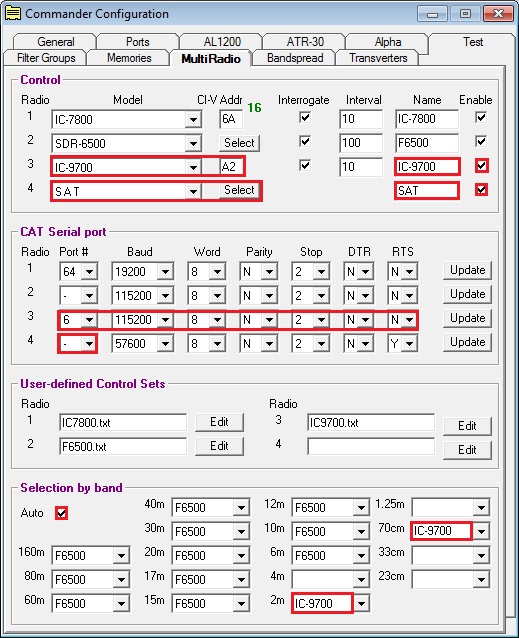The width and height of the screenshot is (519, 638).
Task: Toggle Enable checkbox for IC-7800 radio 1
Action: pos(481,118)
